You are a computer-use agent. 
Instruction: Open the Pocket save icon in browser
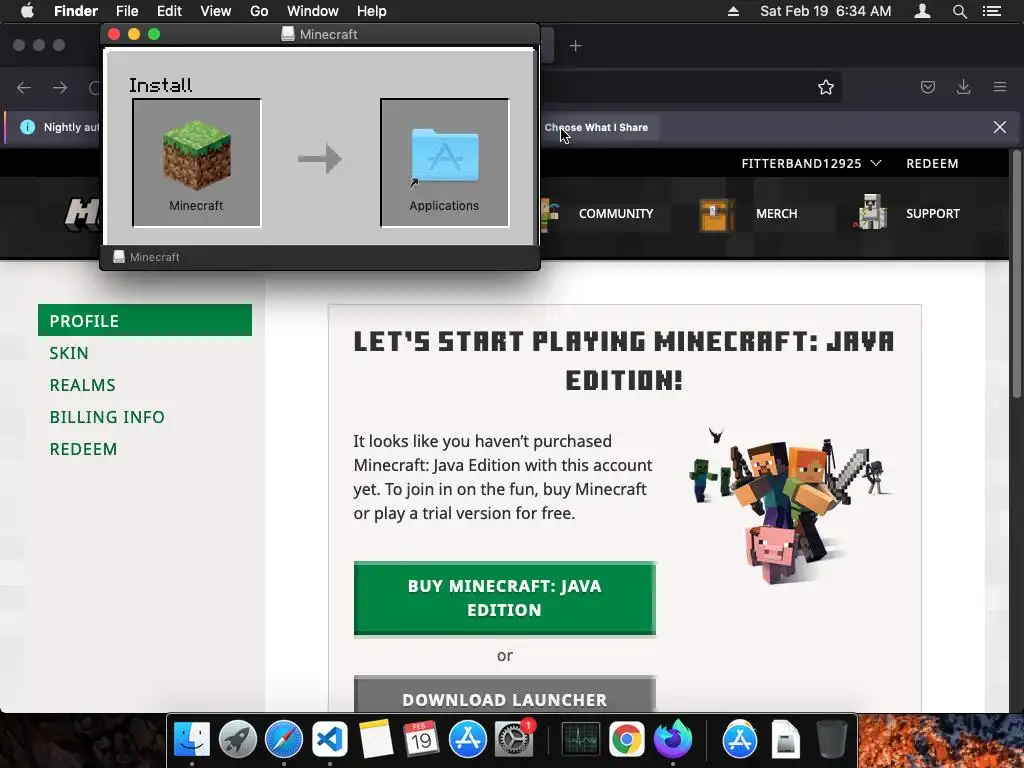[928, 87]
